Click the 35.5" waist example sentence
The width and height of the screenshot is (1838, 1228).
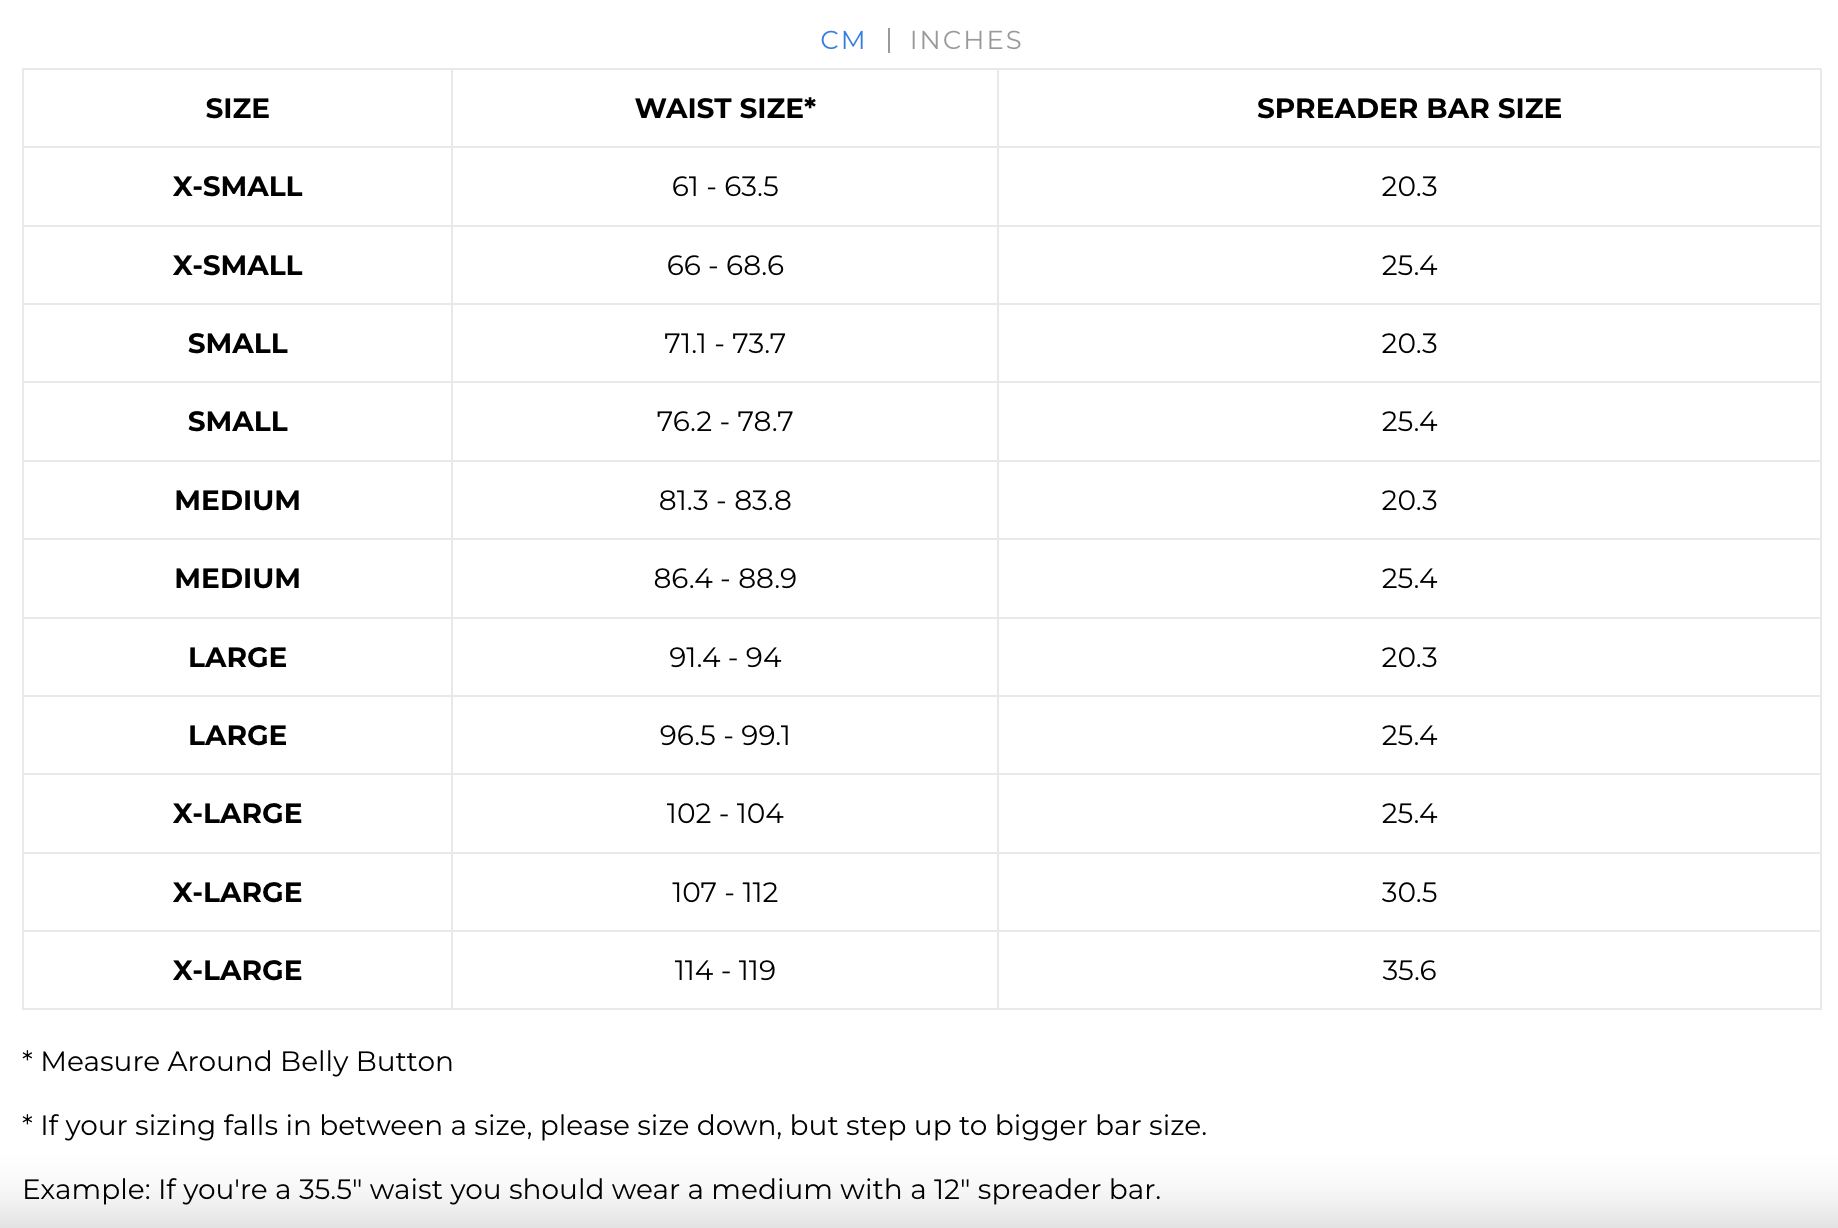pos(592,1189)
